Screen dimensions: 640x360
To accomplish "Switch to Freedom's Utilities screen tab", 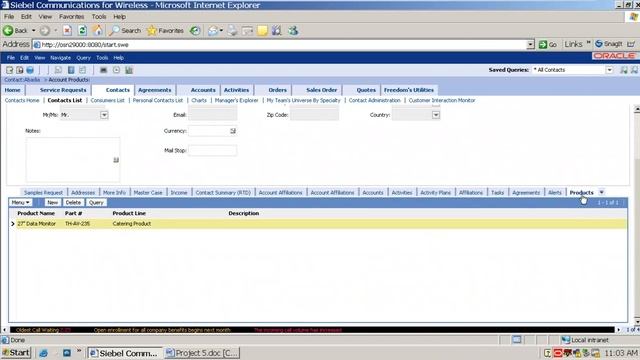I will coord(409,90).
